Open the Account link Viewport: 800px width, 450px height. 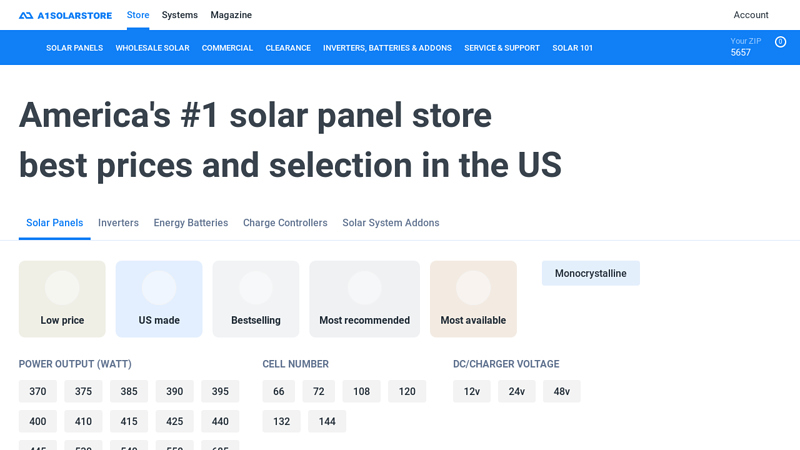[751, 15]
